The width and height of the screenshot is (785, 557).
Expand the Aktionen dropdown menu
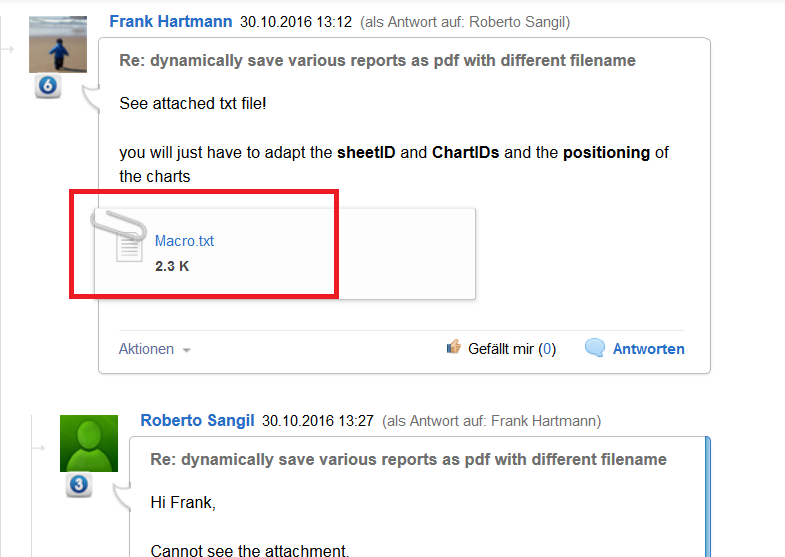coord(155,349)
